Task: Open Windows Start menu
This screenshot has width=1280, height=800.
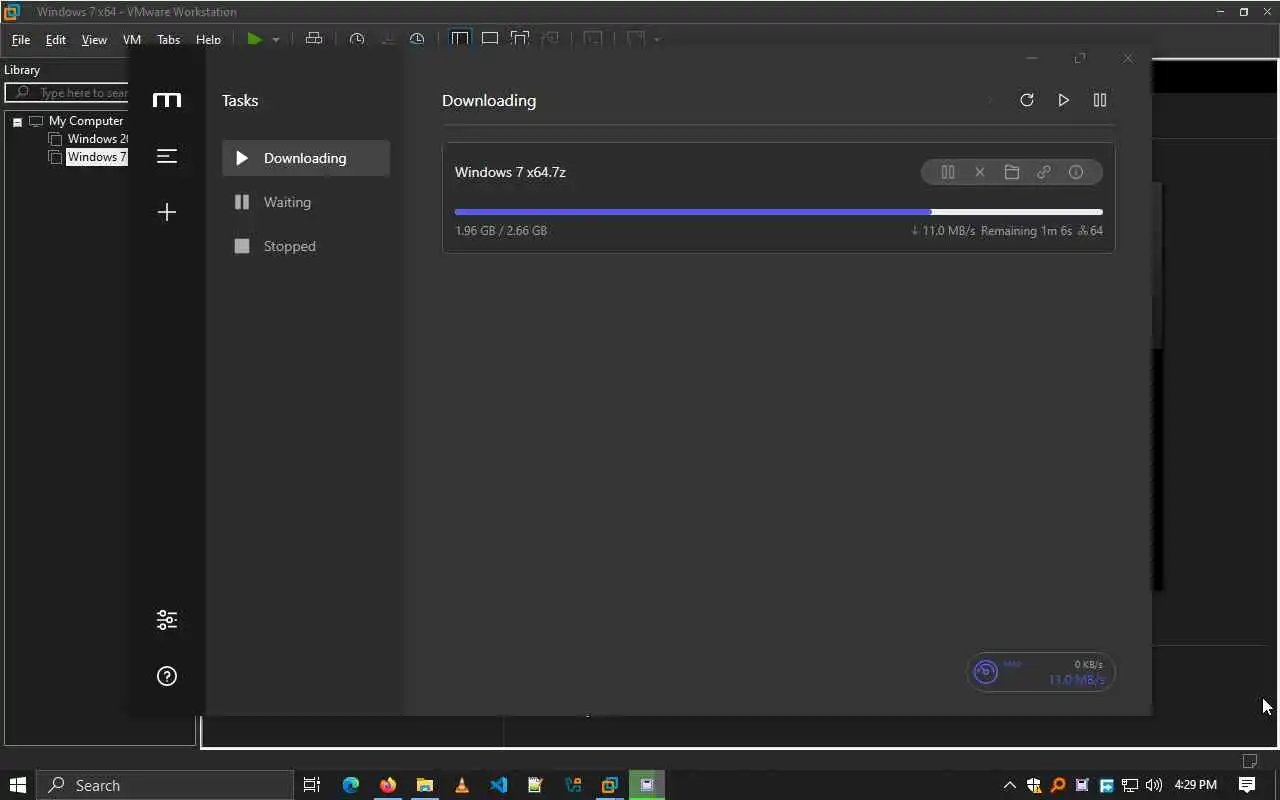Action: pyautogui.click(x=17, y=785)
